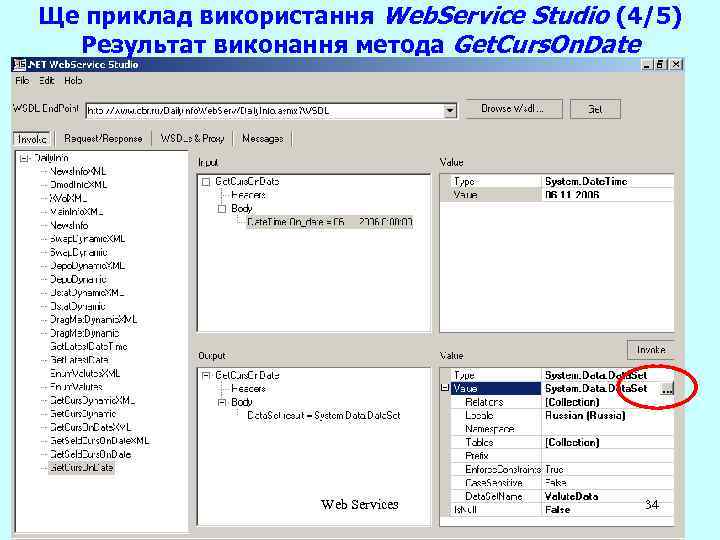Select the EnumValutes method
The image size is (720, 540).
click(76, 387)
